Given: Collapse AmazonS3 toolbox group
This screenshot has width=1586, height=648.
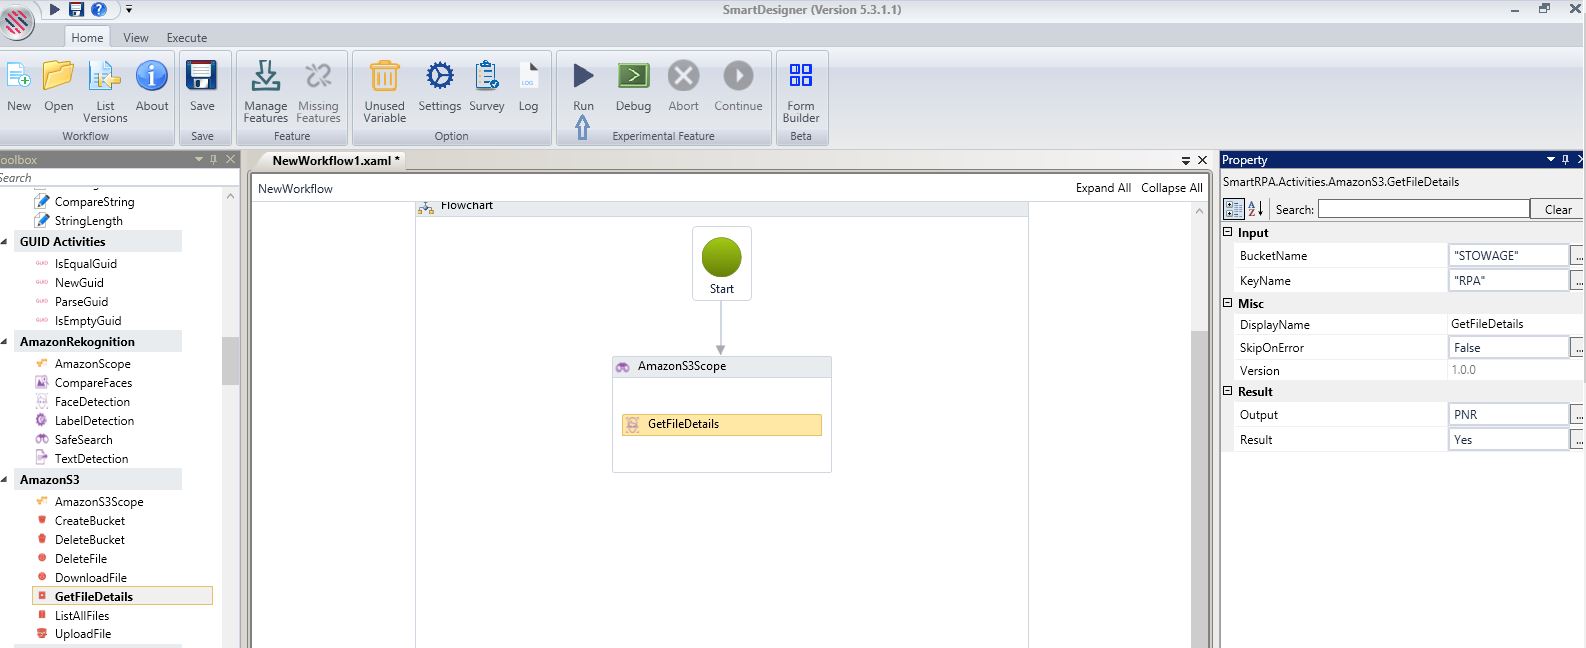Looking at the screenshot, I should coord(6,480).
